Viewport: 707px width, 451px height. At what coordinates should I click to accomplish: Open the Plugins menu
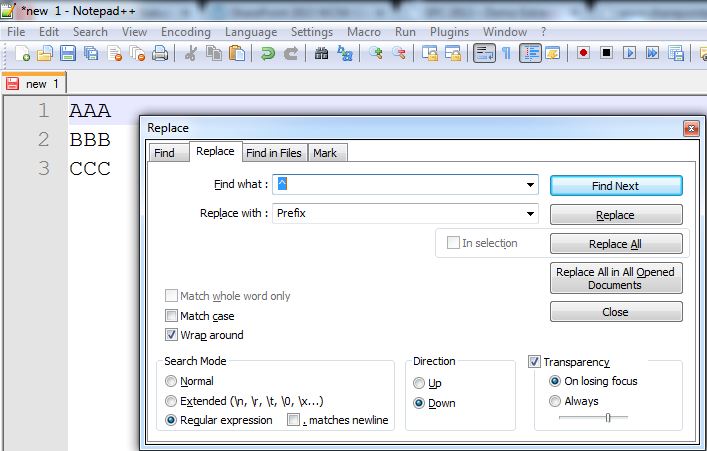click(449, 32)
